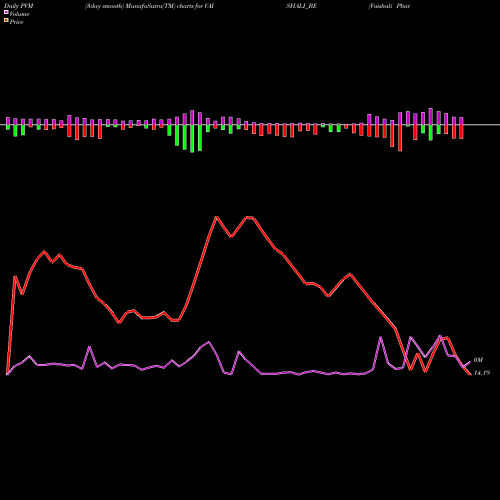Image resolution: width=500 pixels, height=500 pixels.
Task: Click the 'Volume' legend label
Action: click(x=19, y=14)
